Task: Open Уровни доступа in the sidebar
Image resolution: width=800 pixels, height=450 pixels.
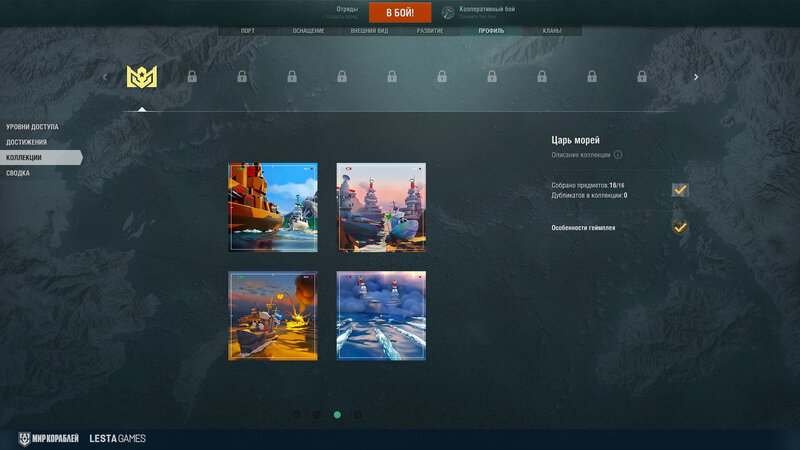Action: click(32, 127)
